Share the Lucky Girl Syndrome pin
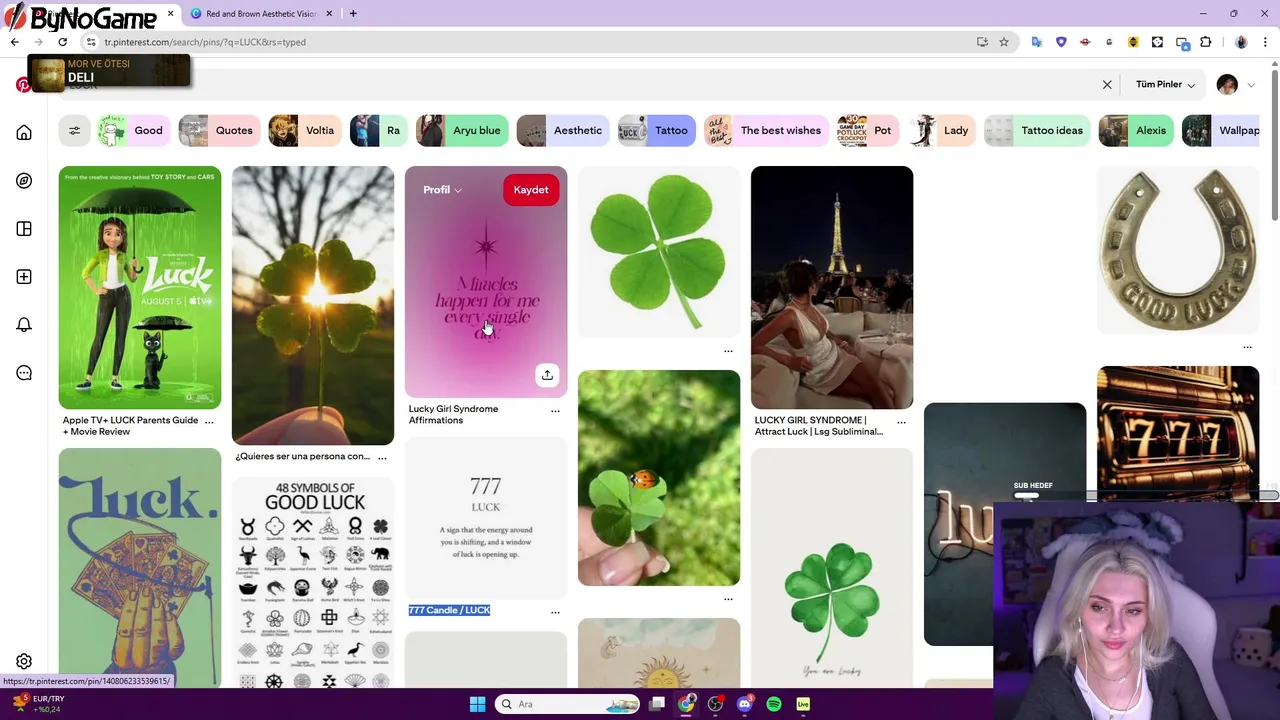The width and height of the screenshot is (1280, 720). (547, 375)
